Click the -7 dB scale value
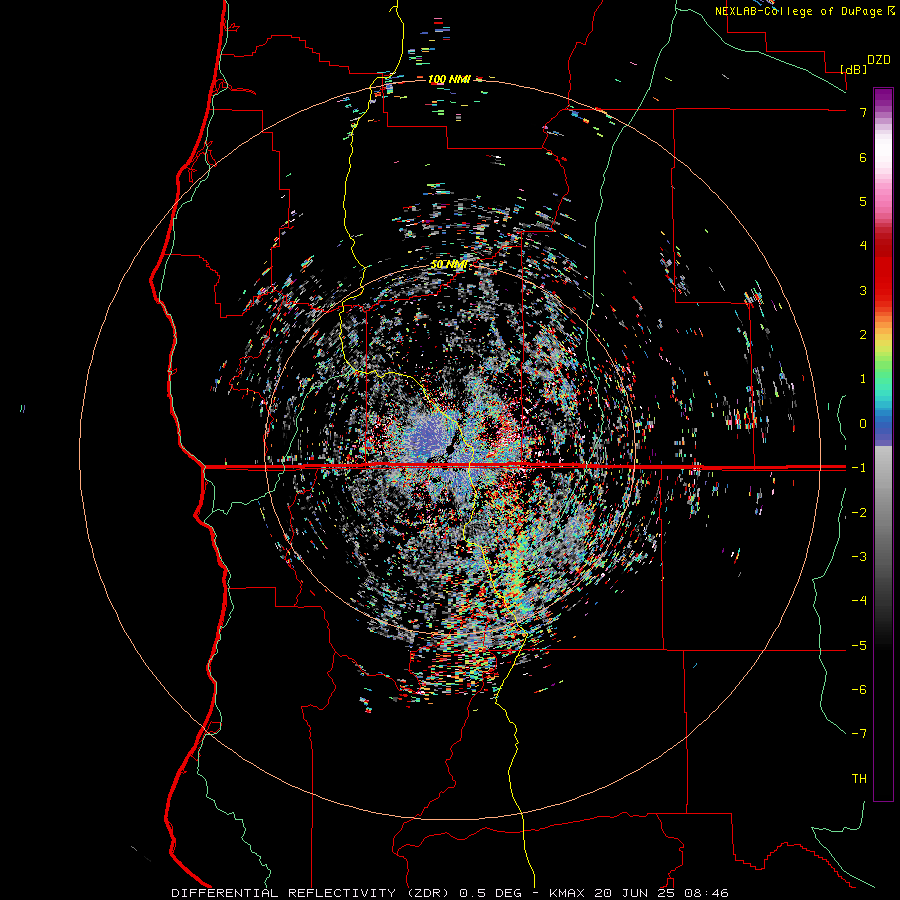900x900 pixels. click(x=859, y=734)
